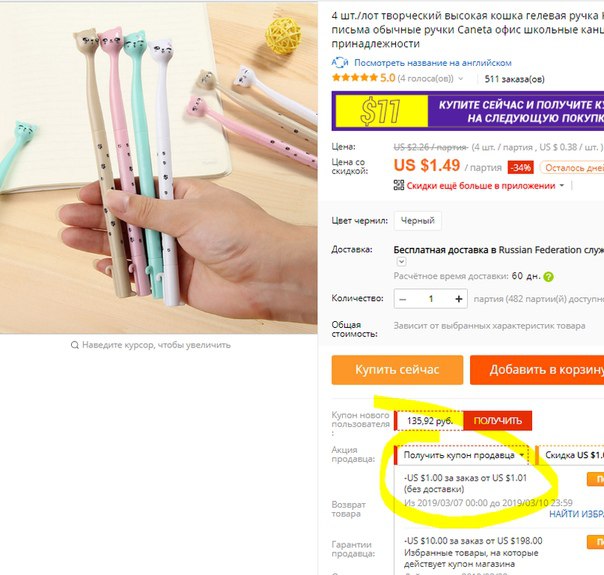Image resolution: width=604 pixels, height=575 pixels.
Task: Expand the rating votes dropdown arrow
Action: (x=461, y=79)
